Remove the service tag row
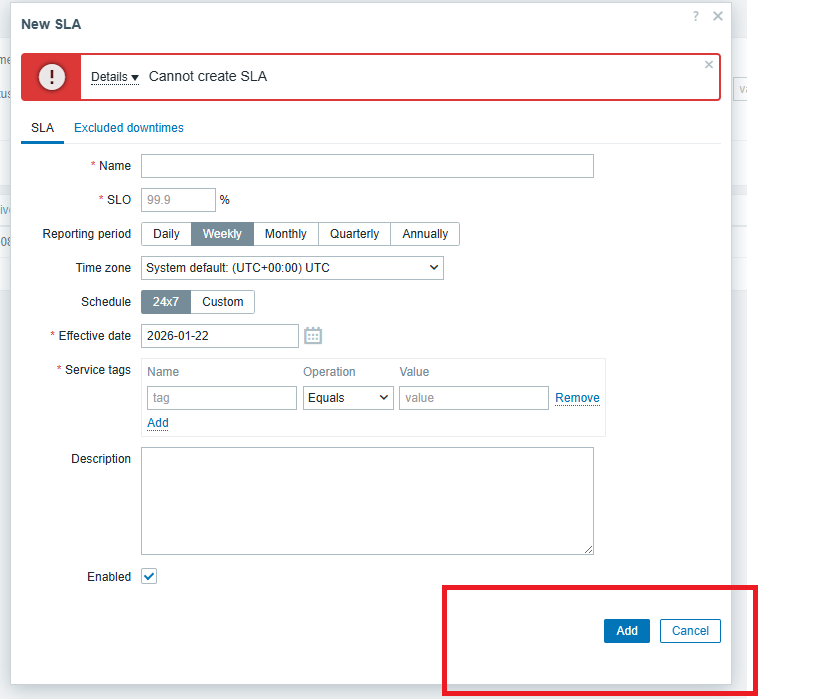Image resolution: width=836 pixels, height=699 pixels. pos(577,398)
